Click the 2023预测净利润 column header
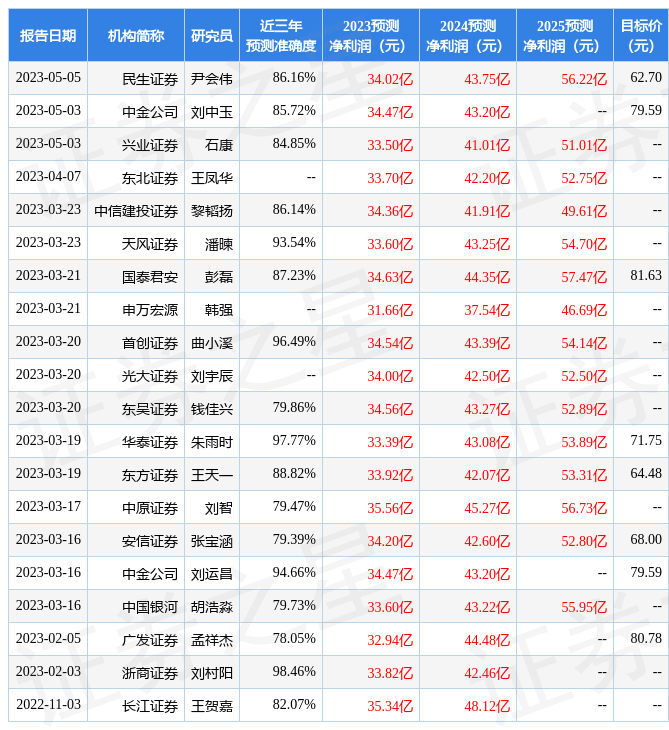 tap(371, 35)
